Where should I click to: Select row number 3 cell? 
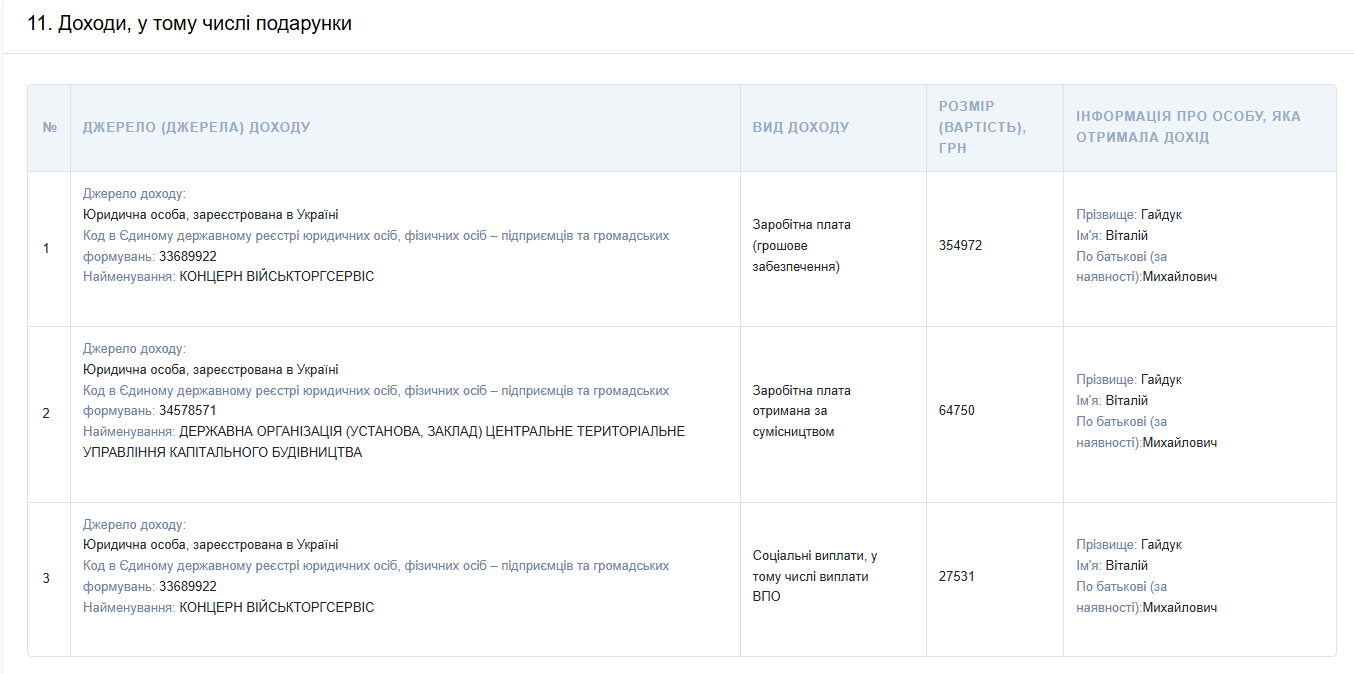click(x=49, y=579)
